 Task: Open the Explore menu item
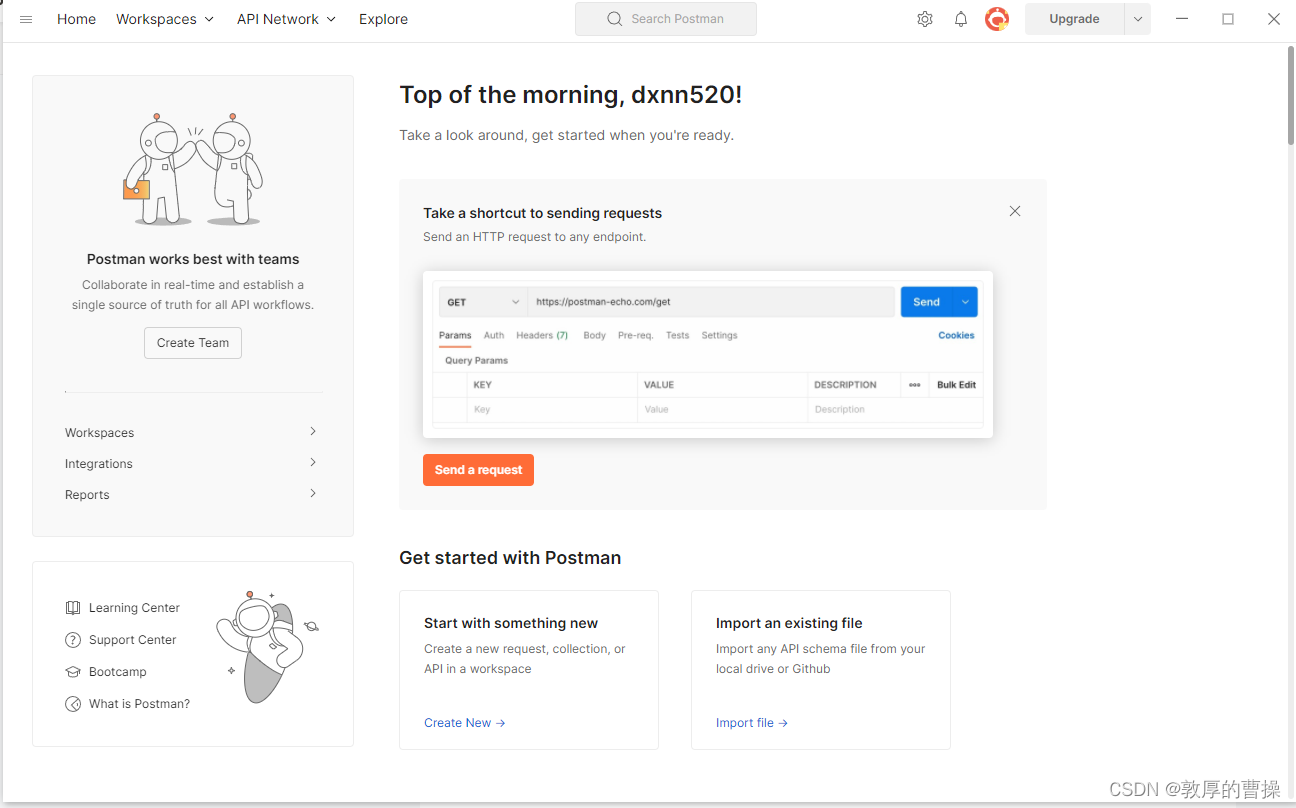click(383, 19)
